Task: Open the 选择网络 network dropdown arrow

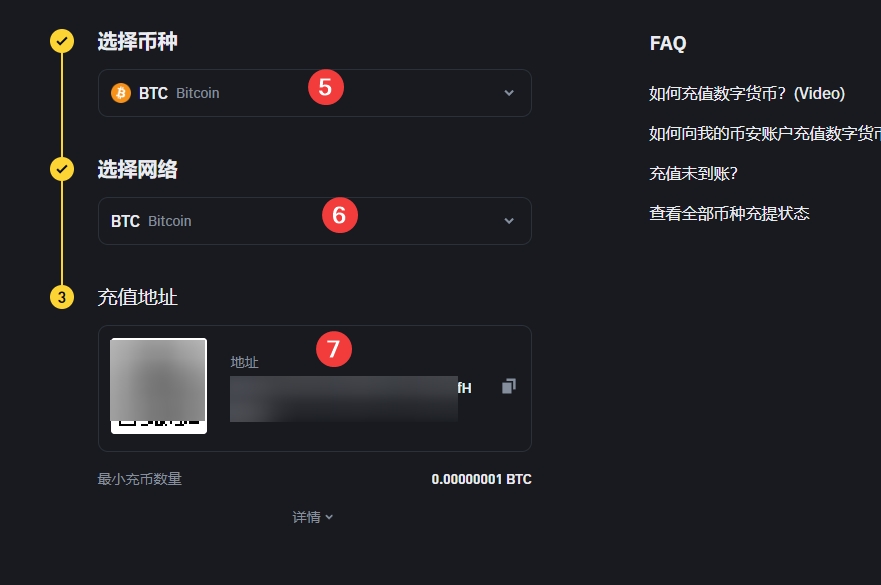Action: pos(509,221)
